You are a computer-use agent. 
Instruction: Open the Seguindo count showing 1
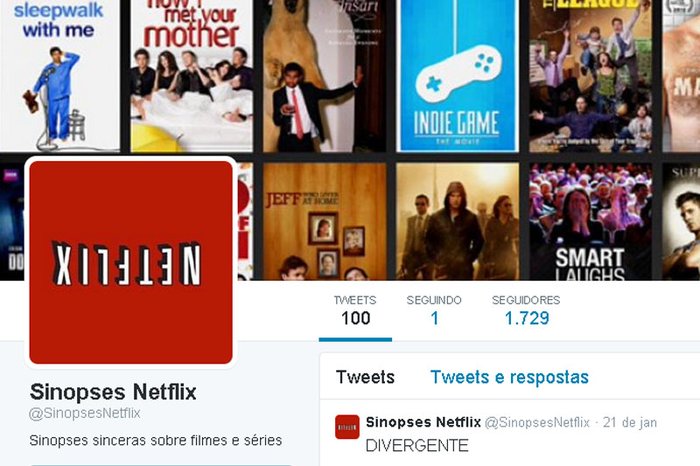coord(434,311)
